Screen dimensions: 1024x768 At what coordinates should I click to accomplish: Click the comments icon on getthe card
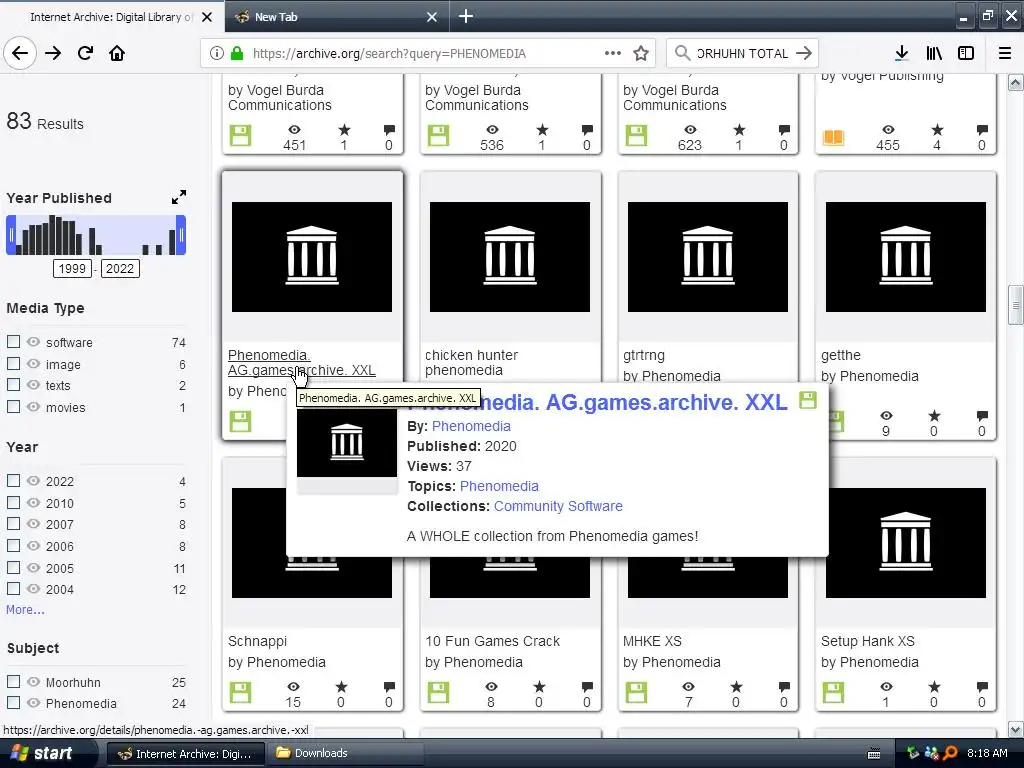point(982,415)
